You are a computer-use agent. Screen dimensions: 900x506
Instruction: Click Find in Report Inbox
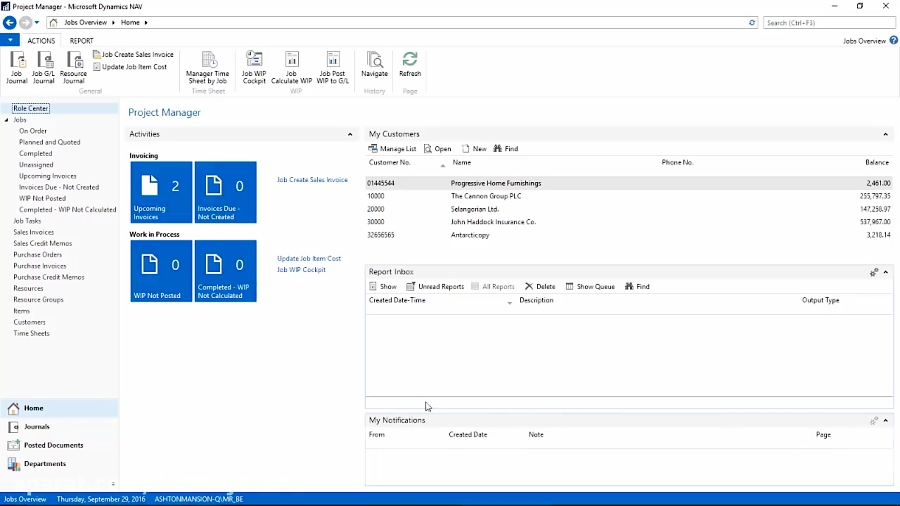[637, 286]
